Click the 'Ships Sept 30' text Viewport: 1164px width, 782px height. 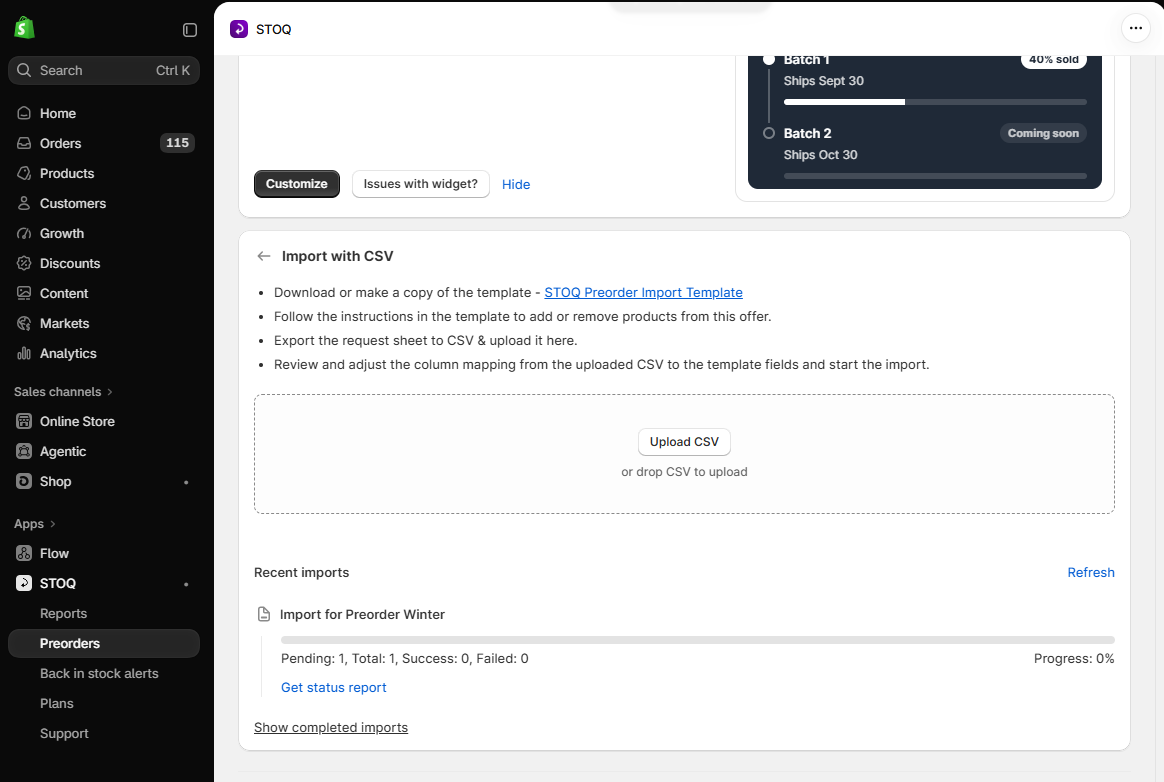(824, 81)
